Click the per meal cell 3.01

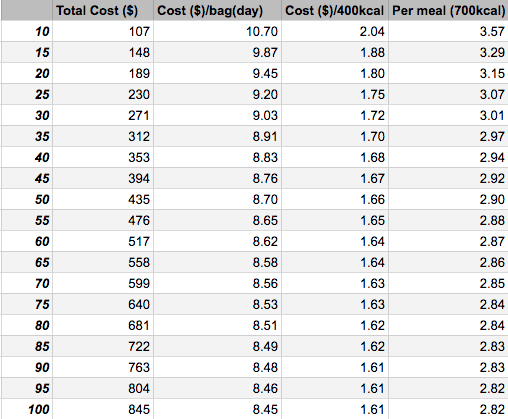pyautogui.click(x=448, y=115)
